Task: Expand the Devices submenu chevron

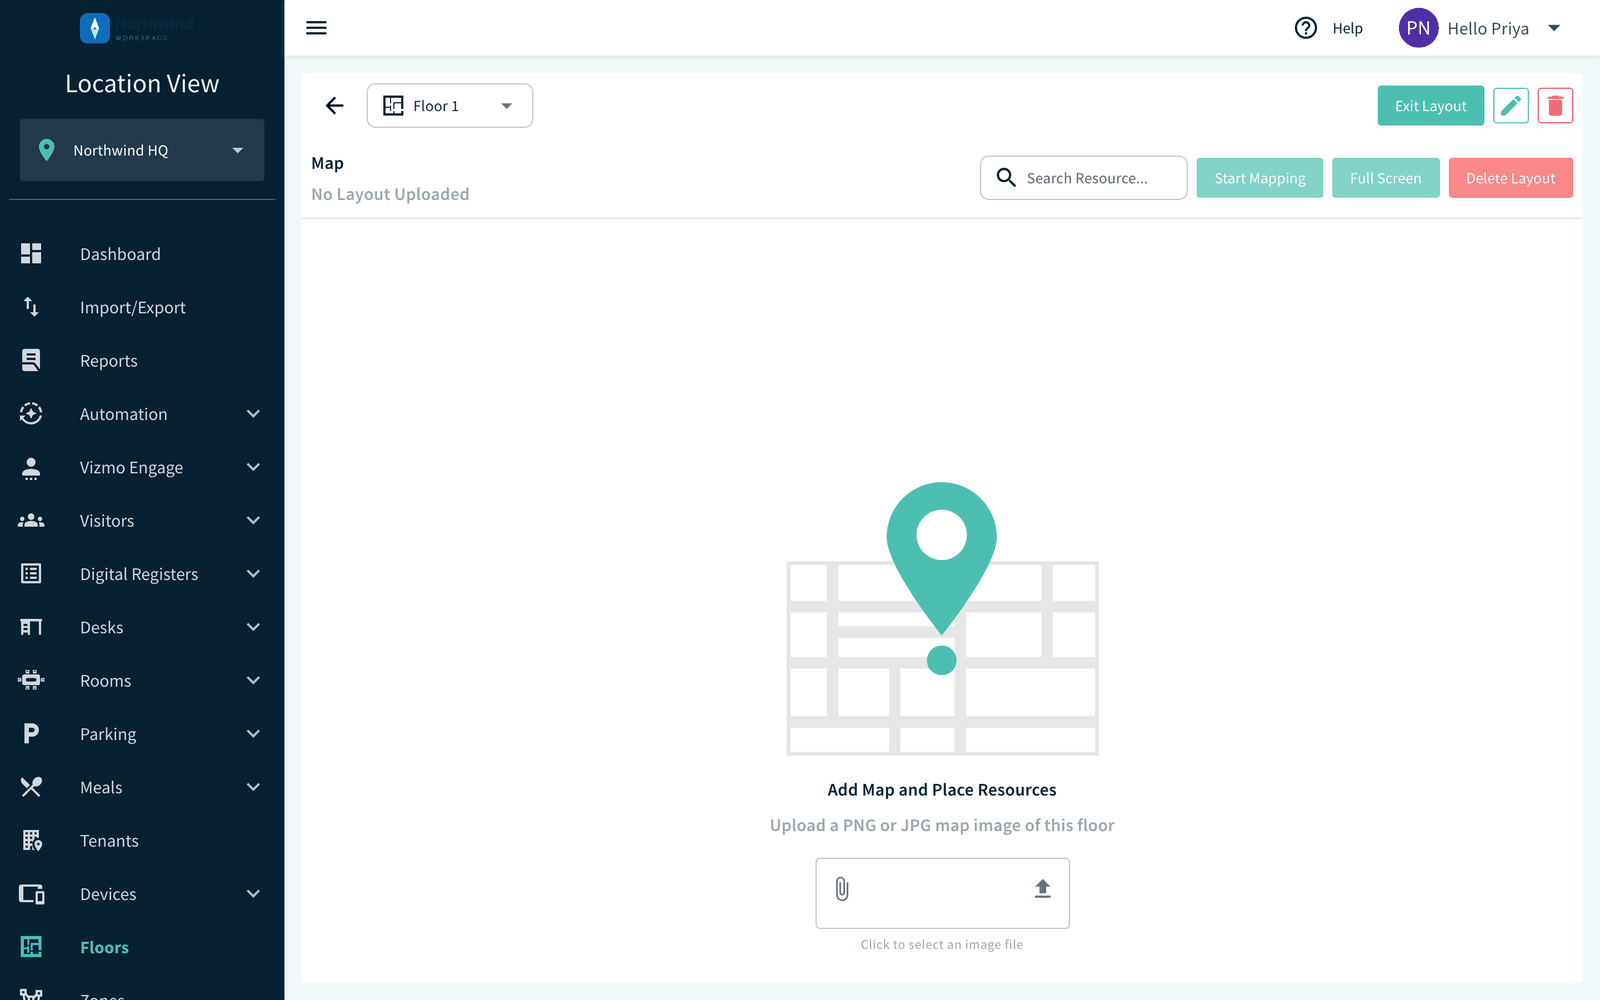Action: (253, 894)
